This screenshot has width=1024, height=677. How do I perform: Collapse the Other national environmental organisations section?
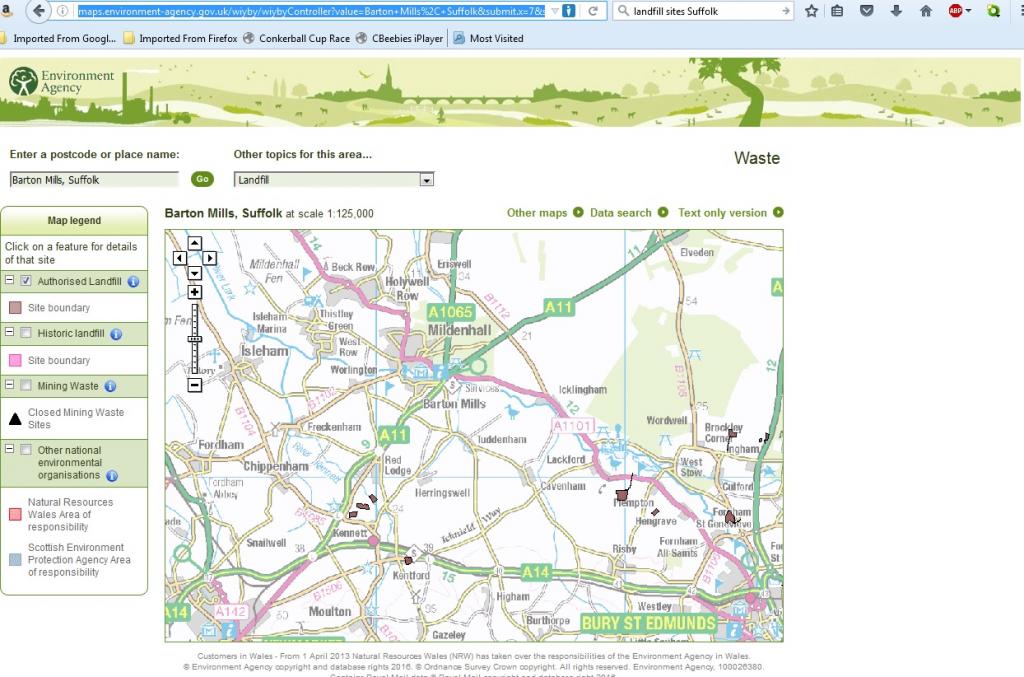tap(10, 451)
